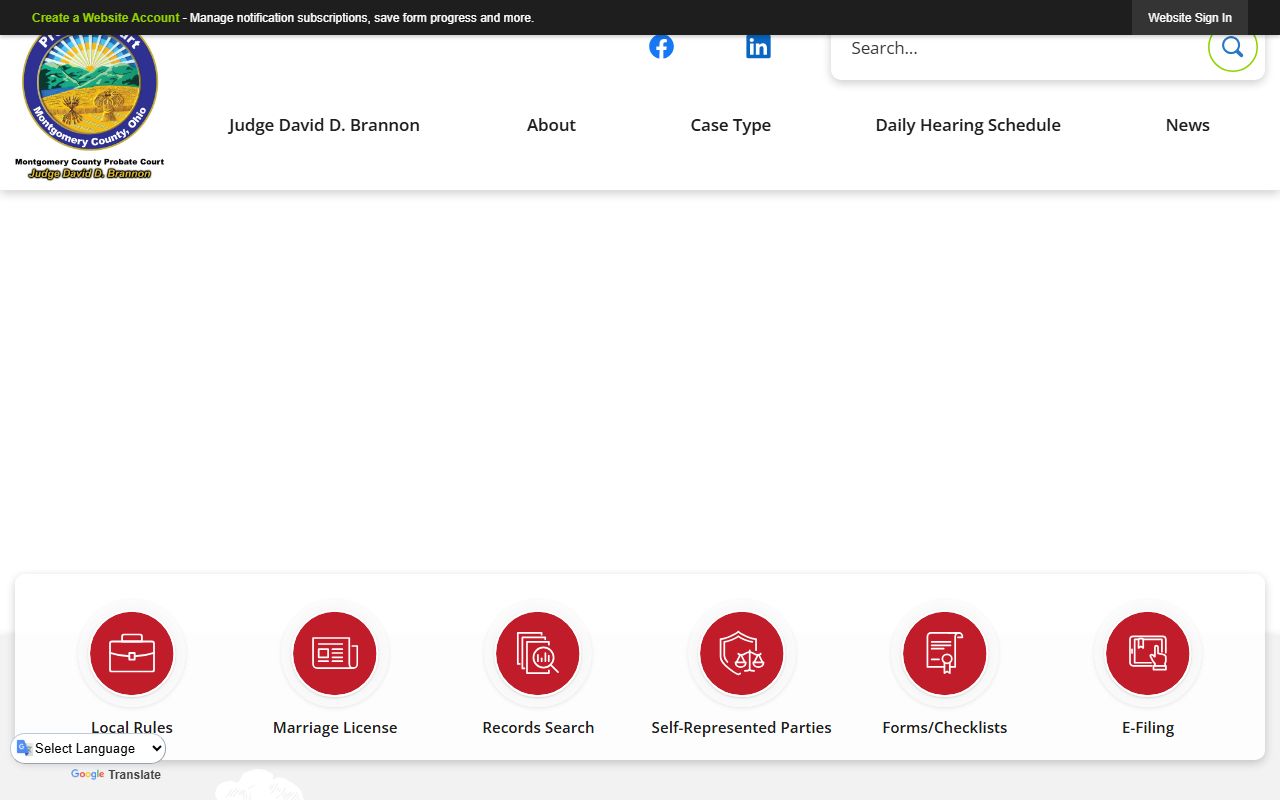Open the LinkedIn icon link
Image resolution: width=1280 pixels, height=800 pixels.
click(758, 47)
